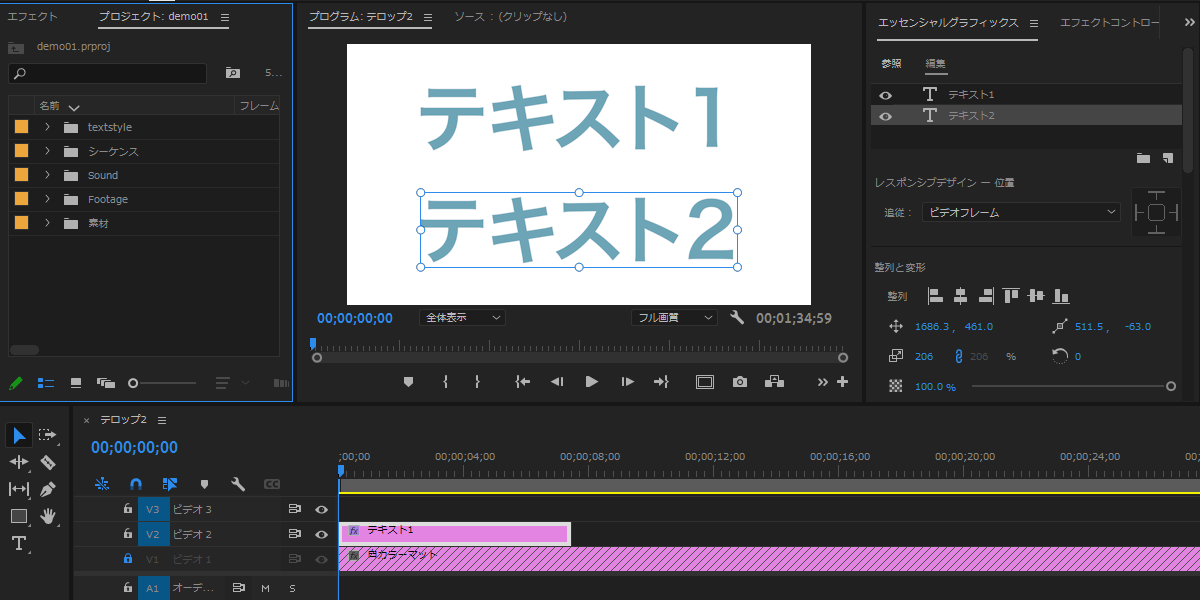Image resolution: width=1200 pixels, height=600 pixels.
Task: Switch to the 参照 tab
Action: point(891,63)
